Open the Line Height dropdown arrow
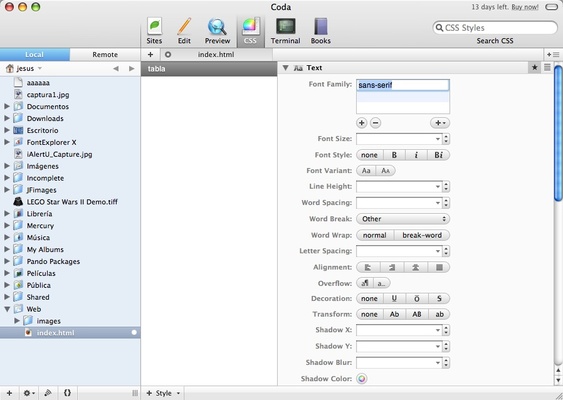Viewport: 563px width, 400px height. click(437, 187)
